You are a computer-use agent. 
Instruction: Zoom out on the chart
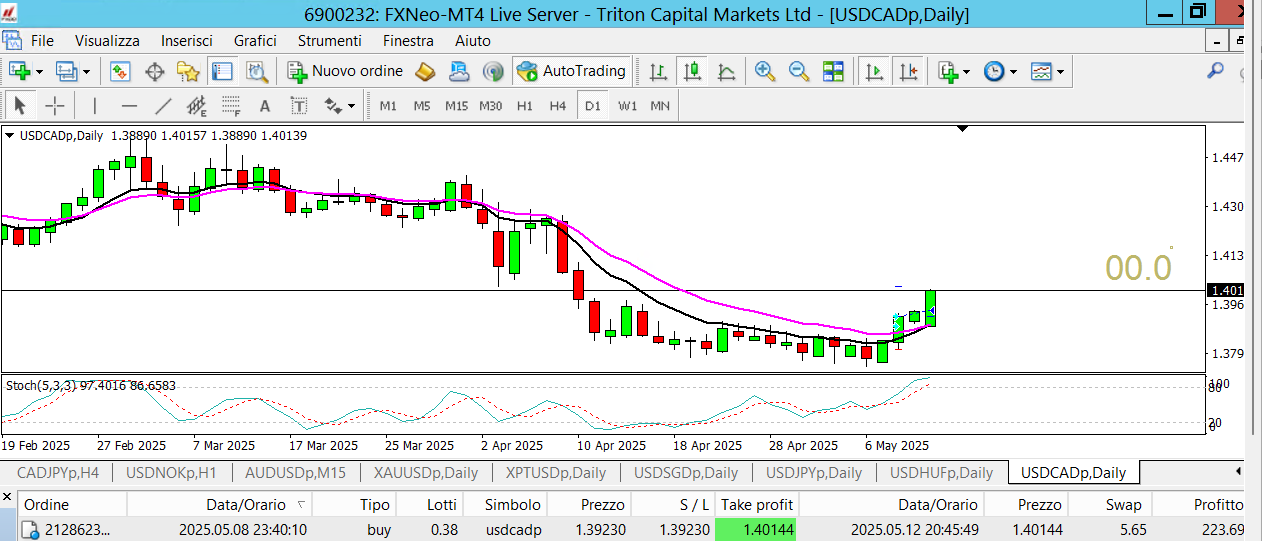click(x=799, y=71)
